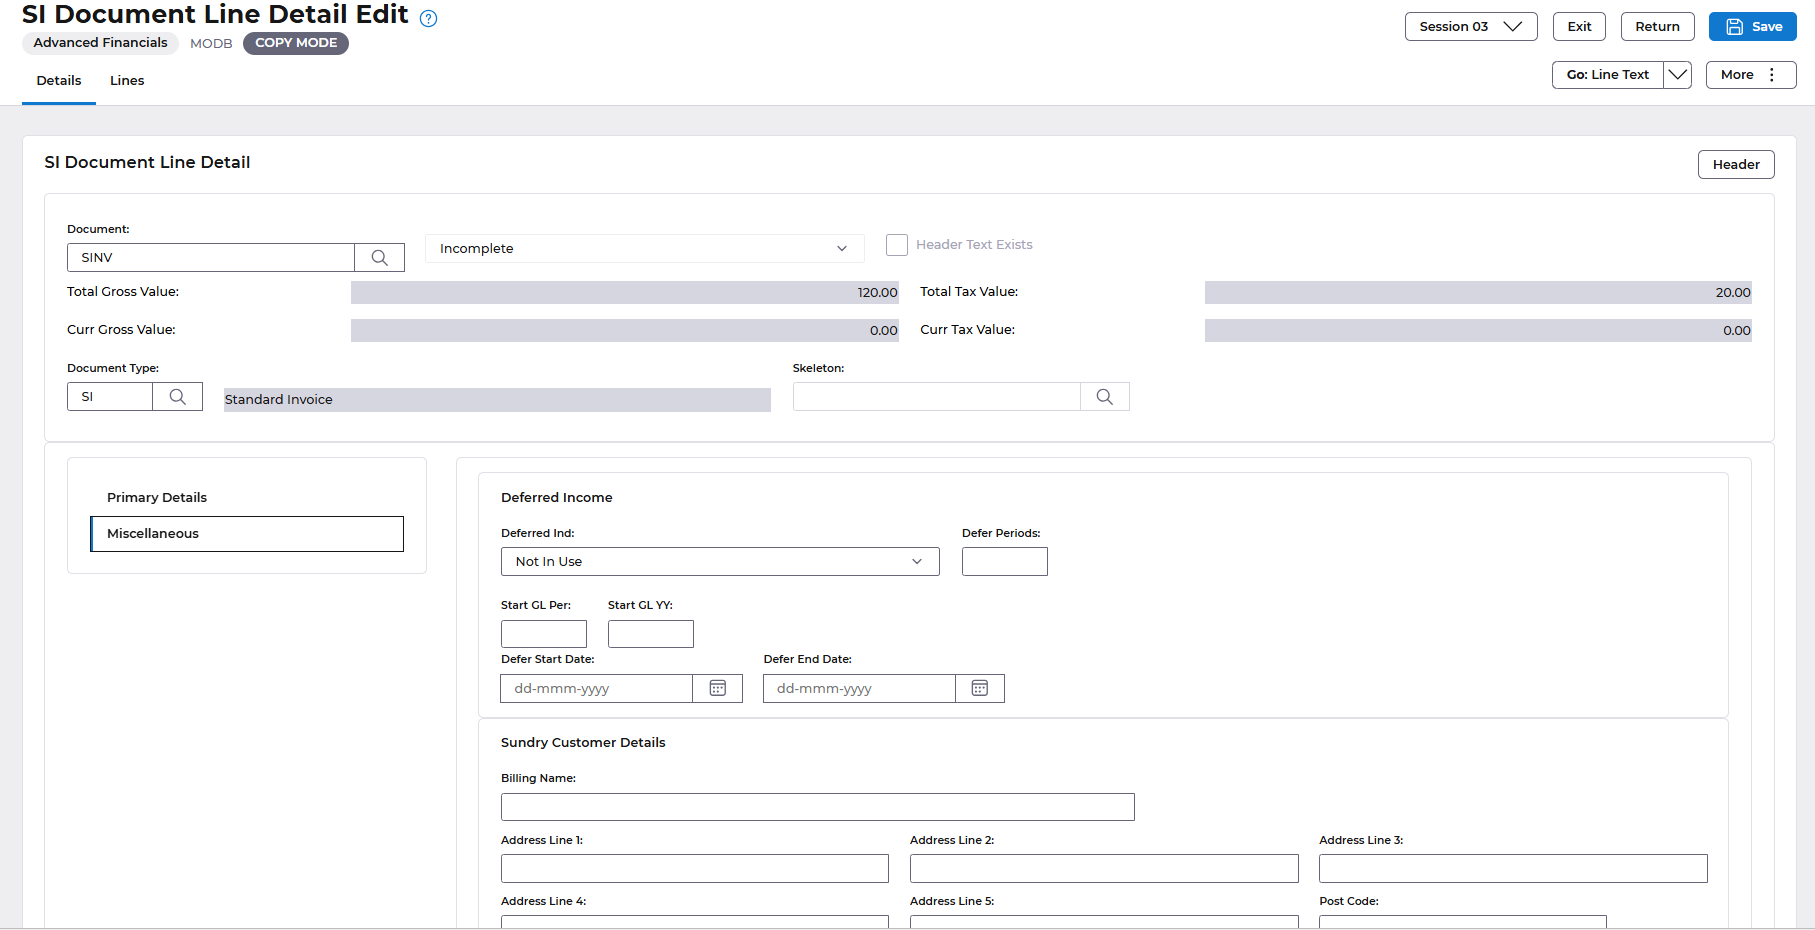The width and height of the screenshot is (1815, 930).
Task: Open the Defer End Date calendar picker
Action: click(979, 688)
